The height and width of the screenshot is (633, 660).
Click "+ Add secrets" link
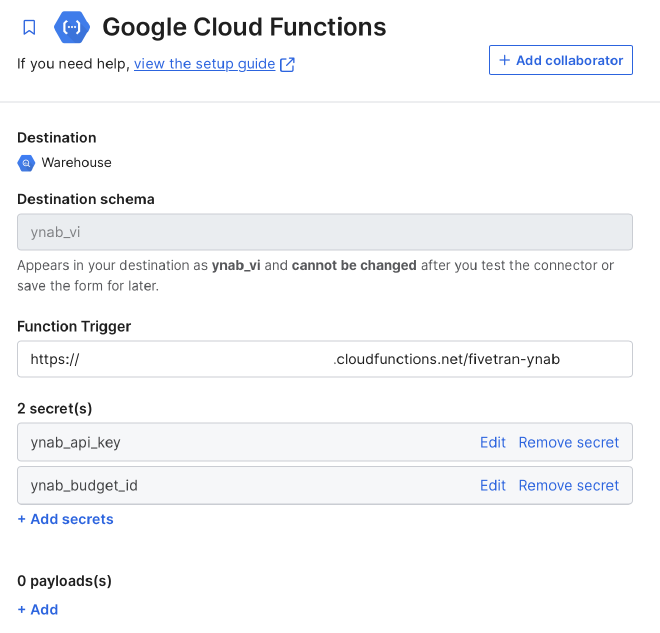[x=66, y=519]
